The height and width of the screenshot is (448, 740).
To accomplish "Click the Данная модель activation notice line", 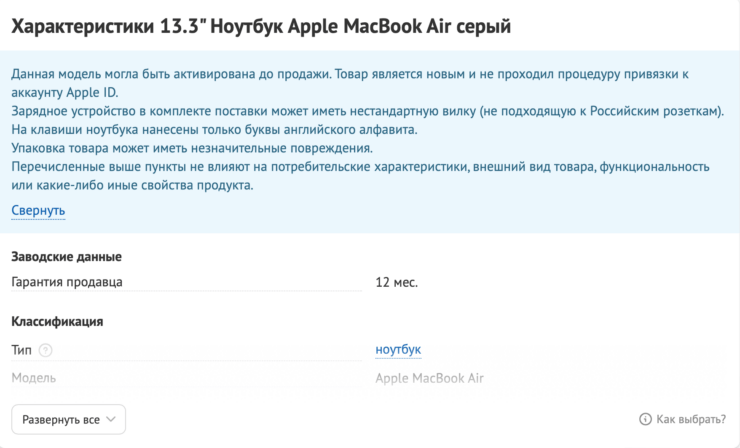I will pyautogui.click(x=350, y=74).
